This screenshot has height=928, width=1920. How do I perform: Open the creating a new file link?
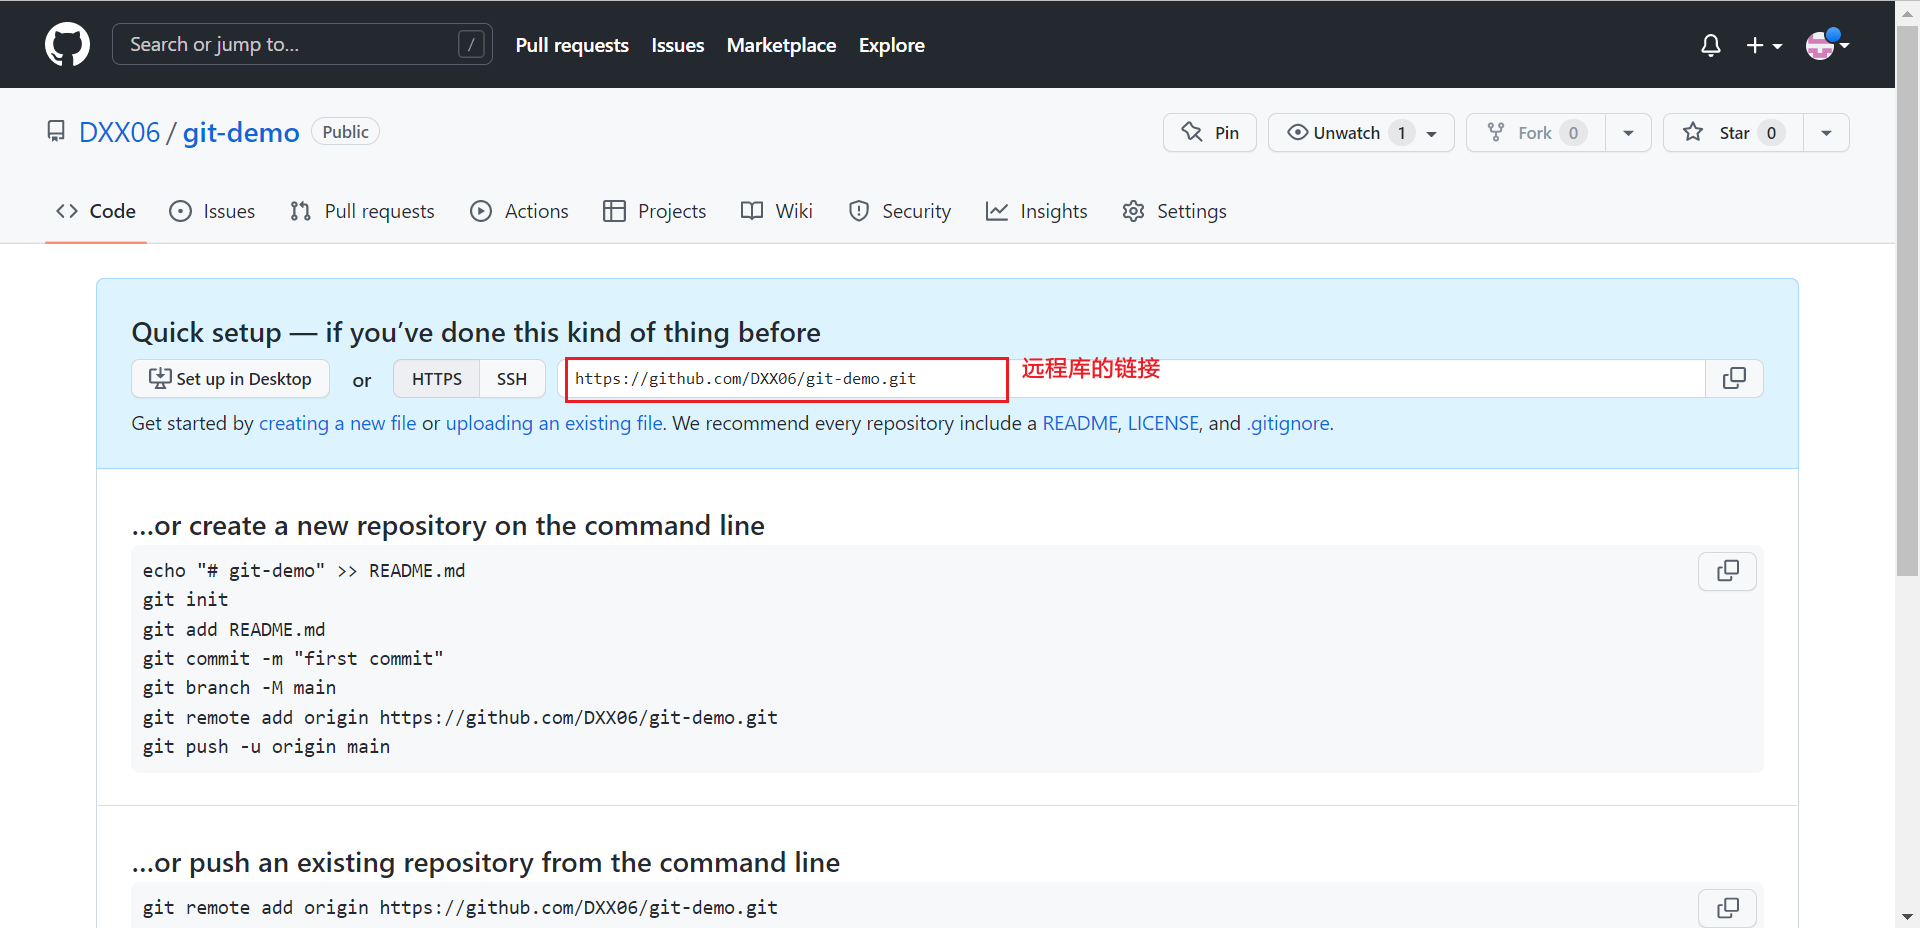(x=337, y=423)
